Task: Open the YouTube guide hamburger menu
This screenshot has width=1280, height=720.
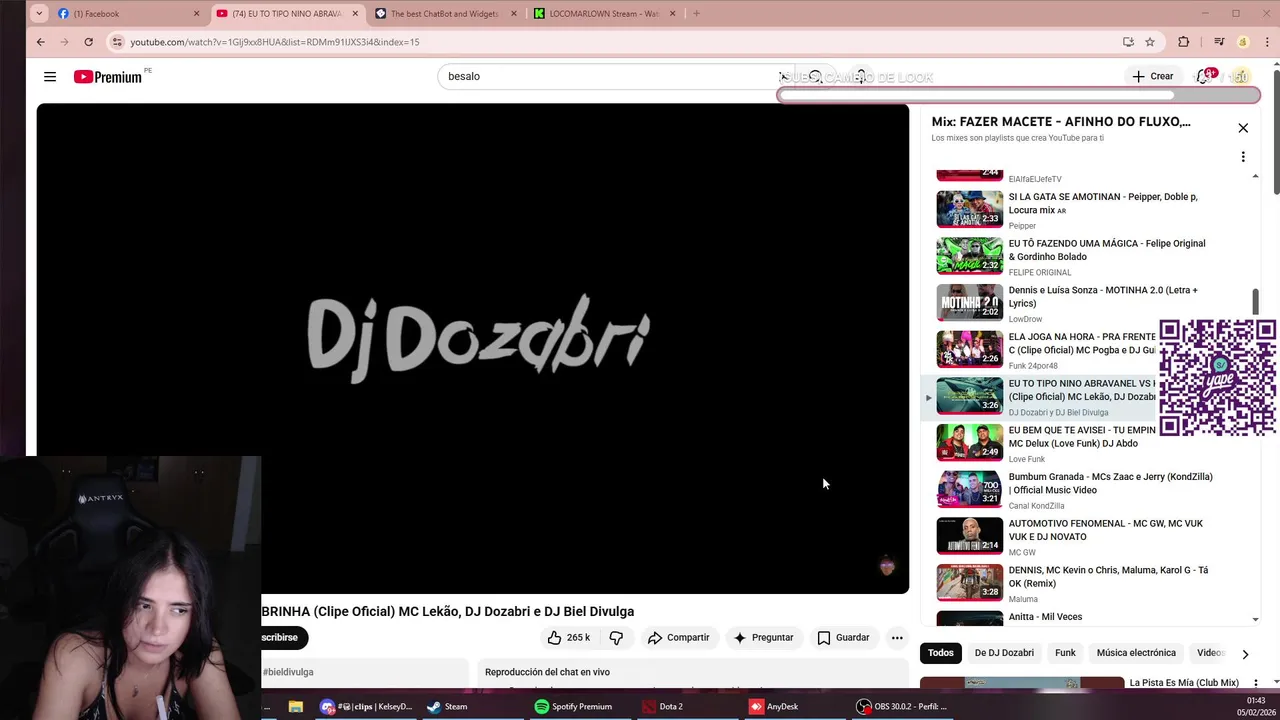Action: coord(50,77)
